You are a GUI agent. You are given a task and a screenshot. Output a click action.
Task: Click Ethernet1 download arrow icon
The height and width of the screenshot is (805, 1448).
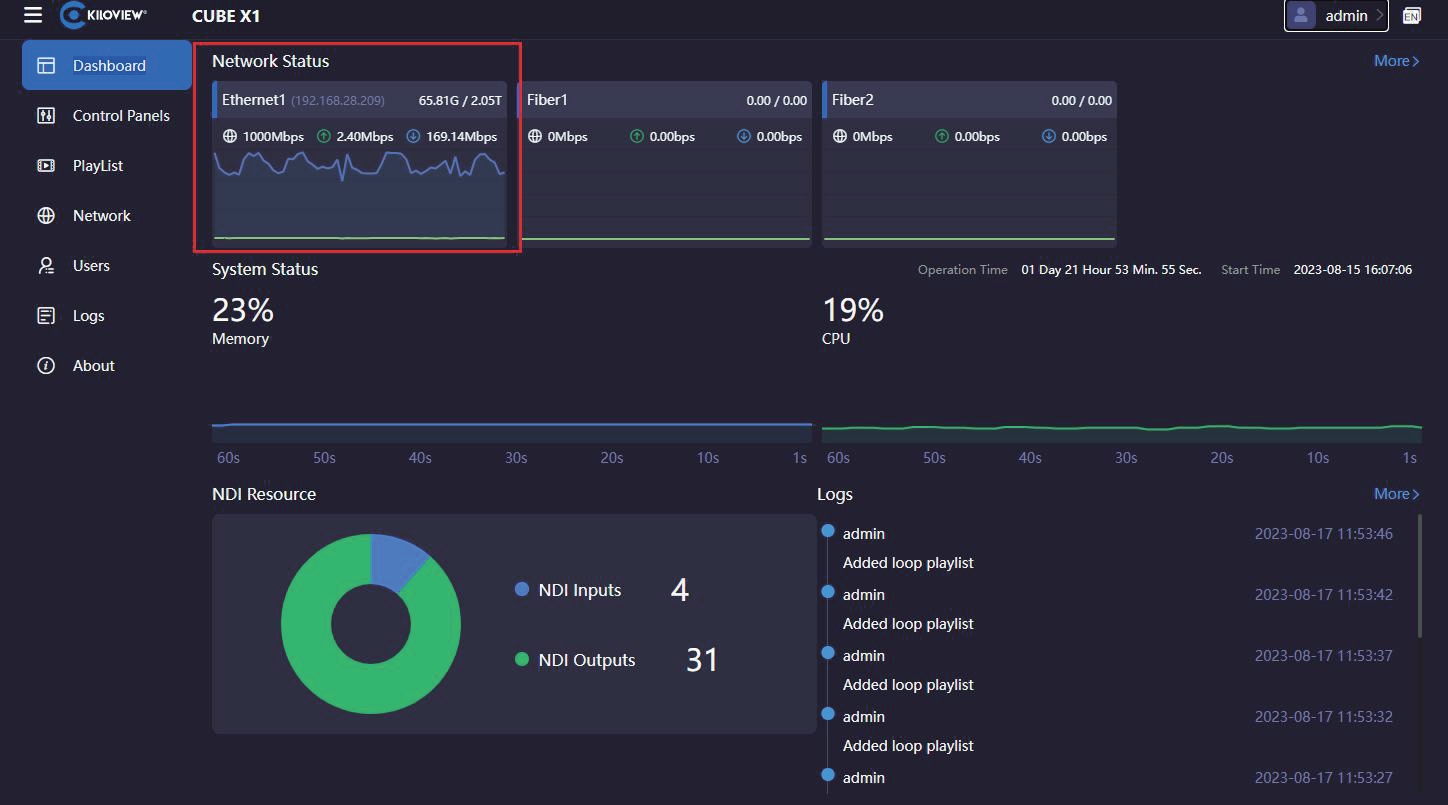[413, 136]
